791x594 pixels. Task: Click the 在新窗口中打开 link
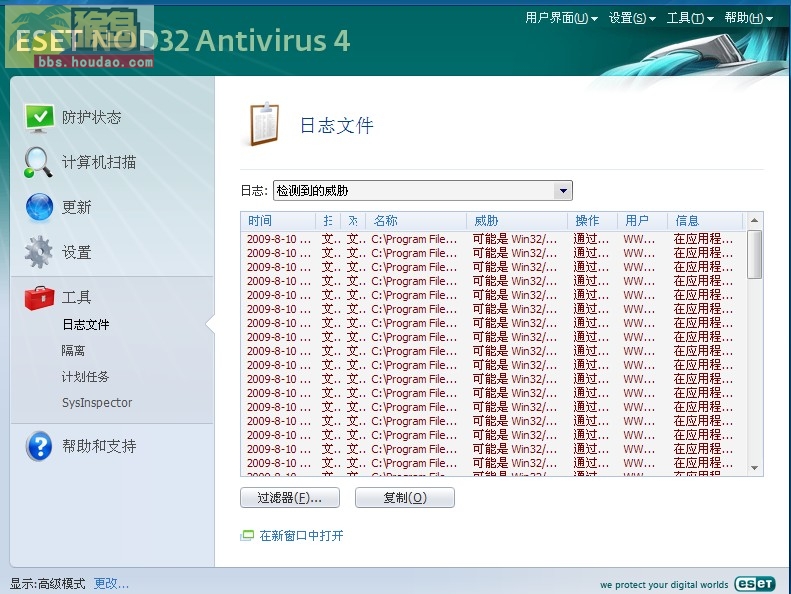[301, 535]
